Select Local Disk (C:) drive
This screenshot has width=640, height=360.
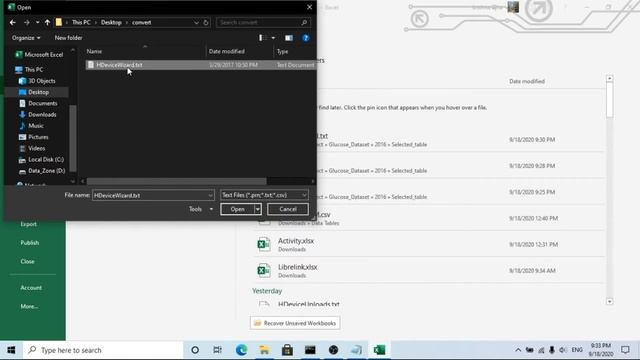pos(41,160)
